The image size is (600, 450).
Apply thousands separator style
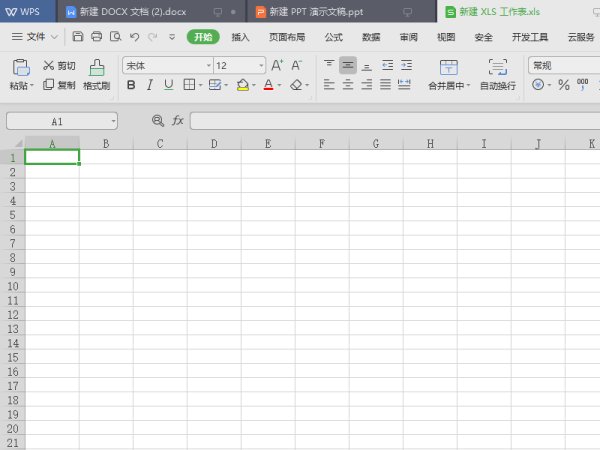click(582, 85)
